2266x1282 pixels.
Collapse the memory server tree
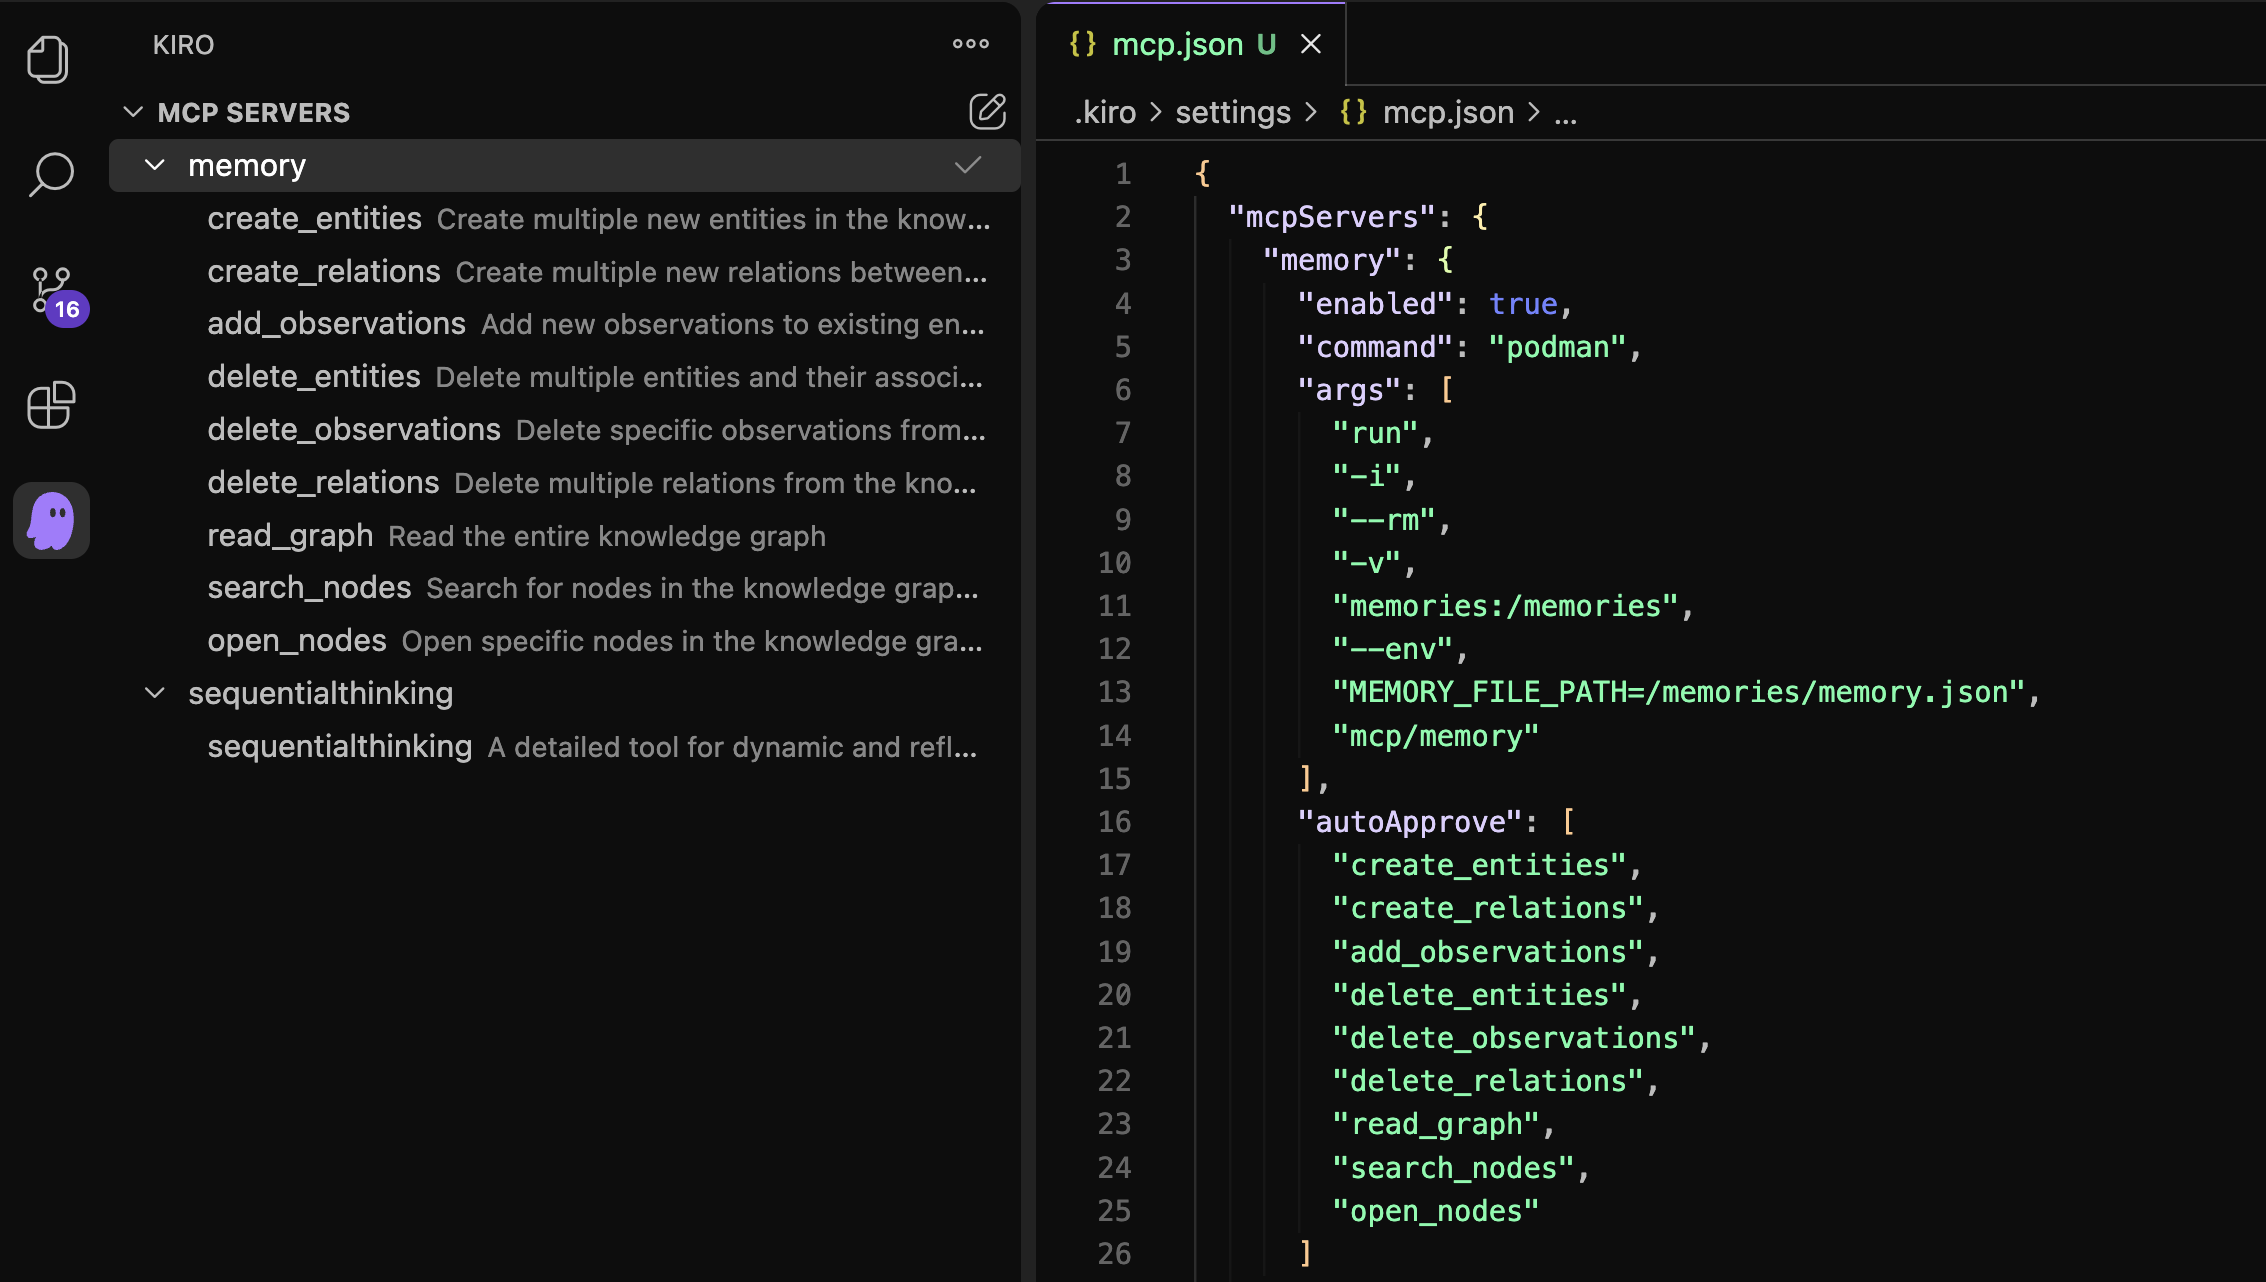tap(155, 166)
